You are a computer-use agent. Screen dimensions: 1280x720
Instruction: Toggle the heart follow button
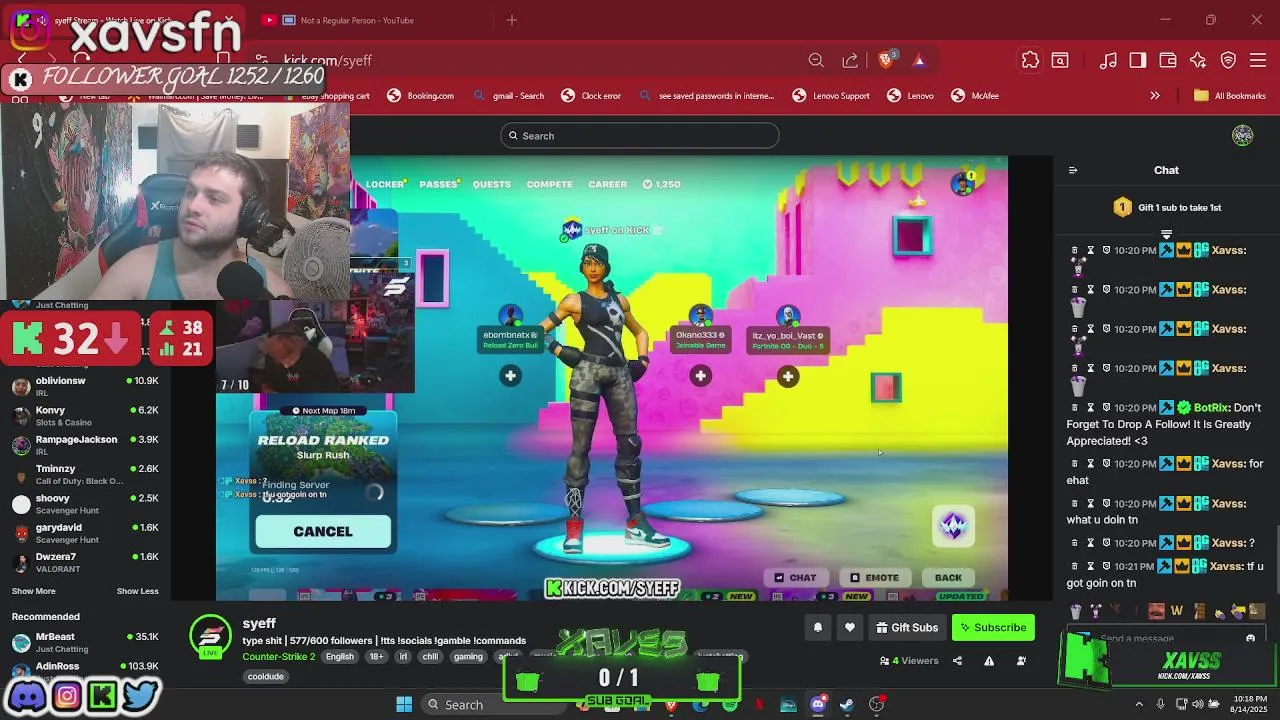pos(850,628)
